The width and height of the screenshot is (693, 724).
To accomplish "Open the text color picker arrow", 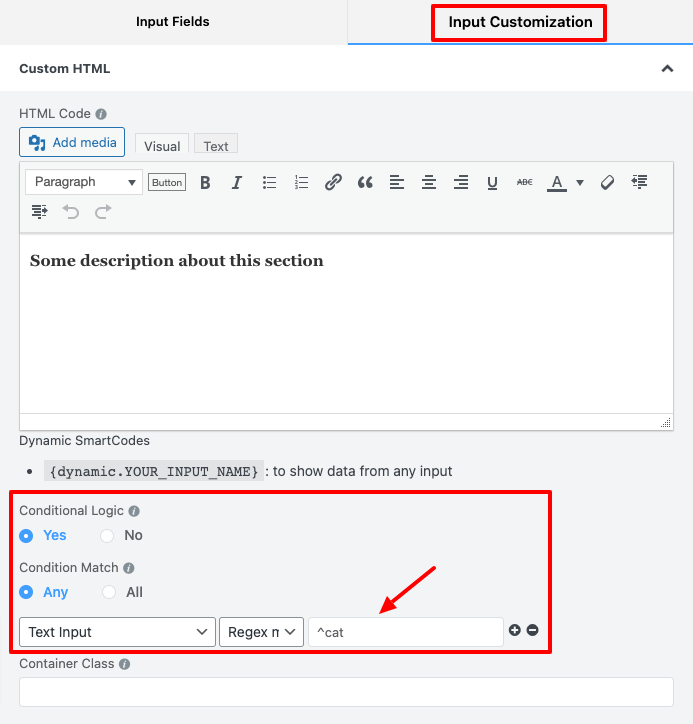I will [x=580, y=183].
